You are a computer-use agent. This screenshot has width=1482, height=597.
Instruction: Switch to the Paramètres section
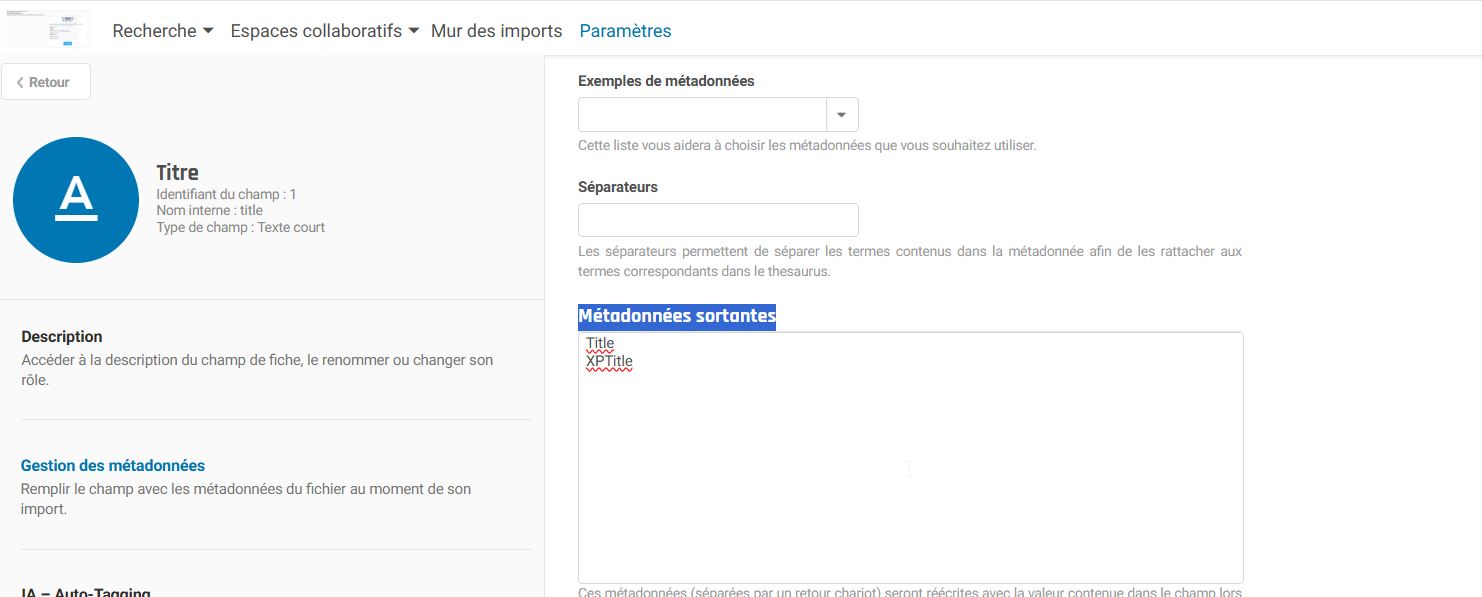[625, 31]
